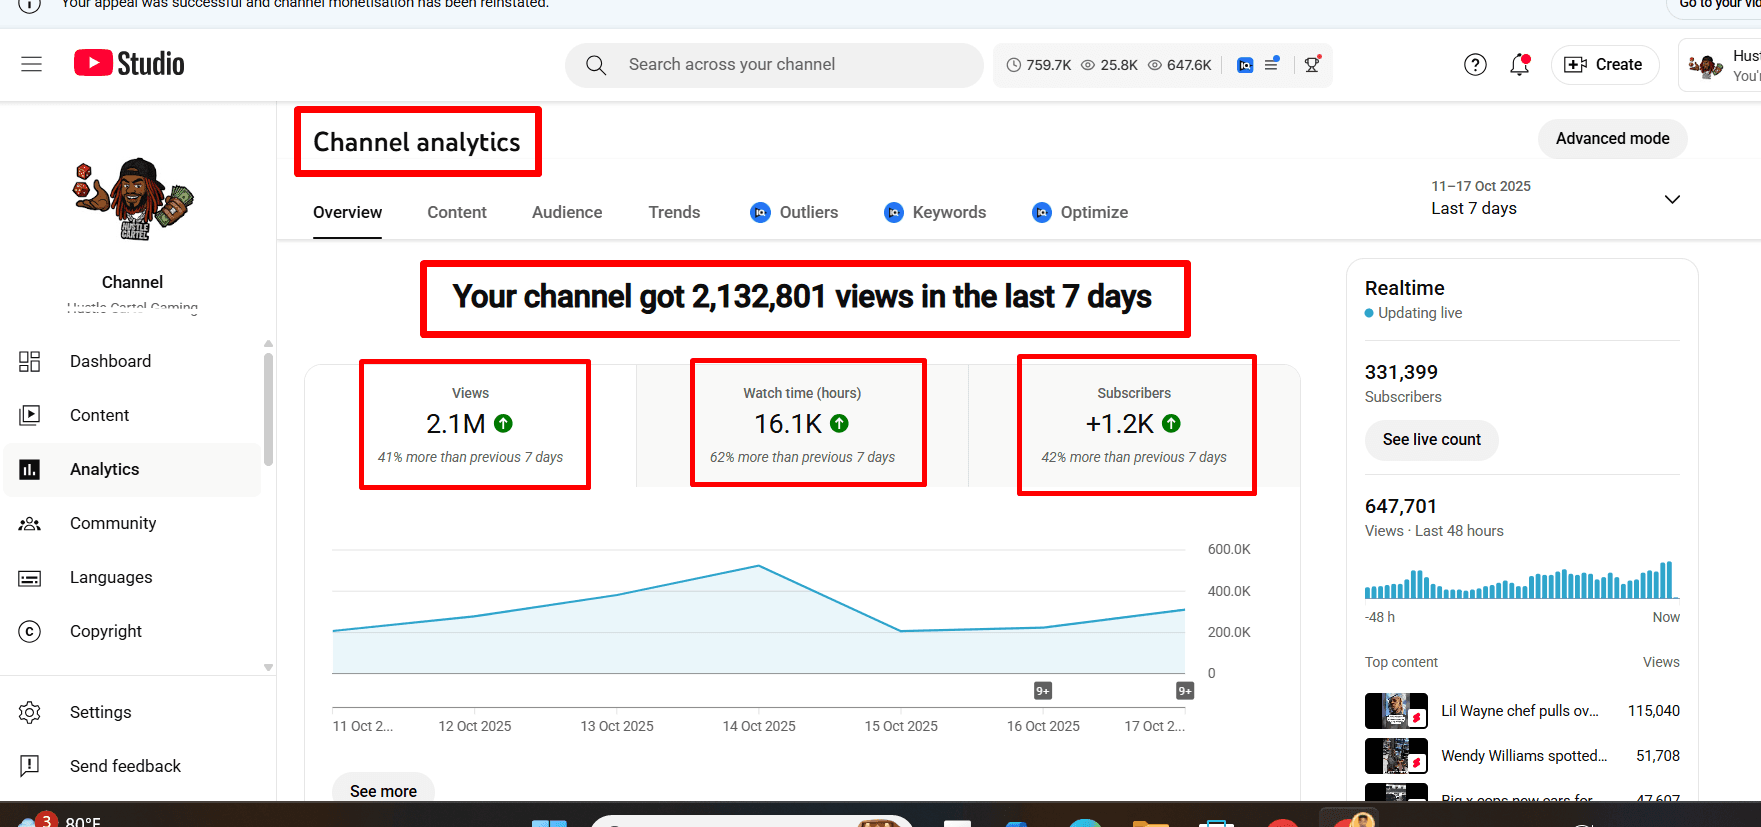Viewport: 1761px width, 827px height.
Task: Click the Create button
Action: [1604, 65]
